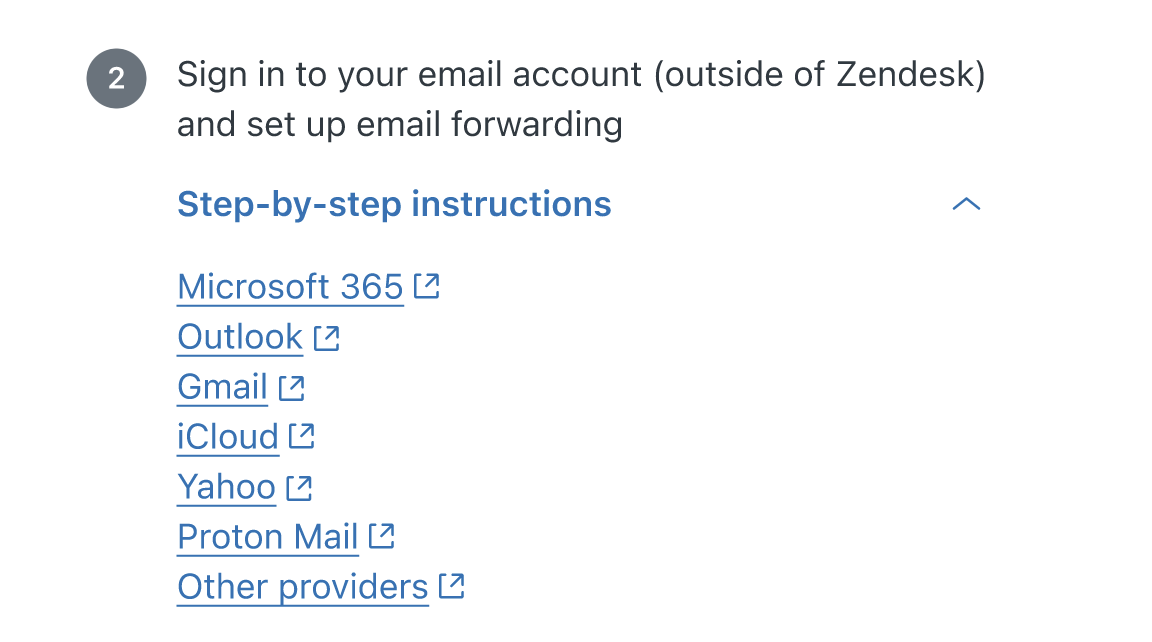The image size is (1152, 642).
Task: Click the external link icon after Other providers
Action: coord(452,586)
